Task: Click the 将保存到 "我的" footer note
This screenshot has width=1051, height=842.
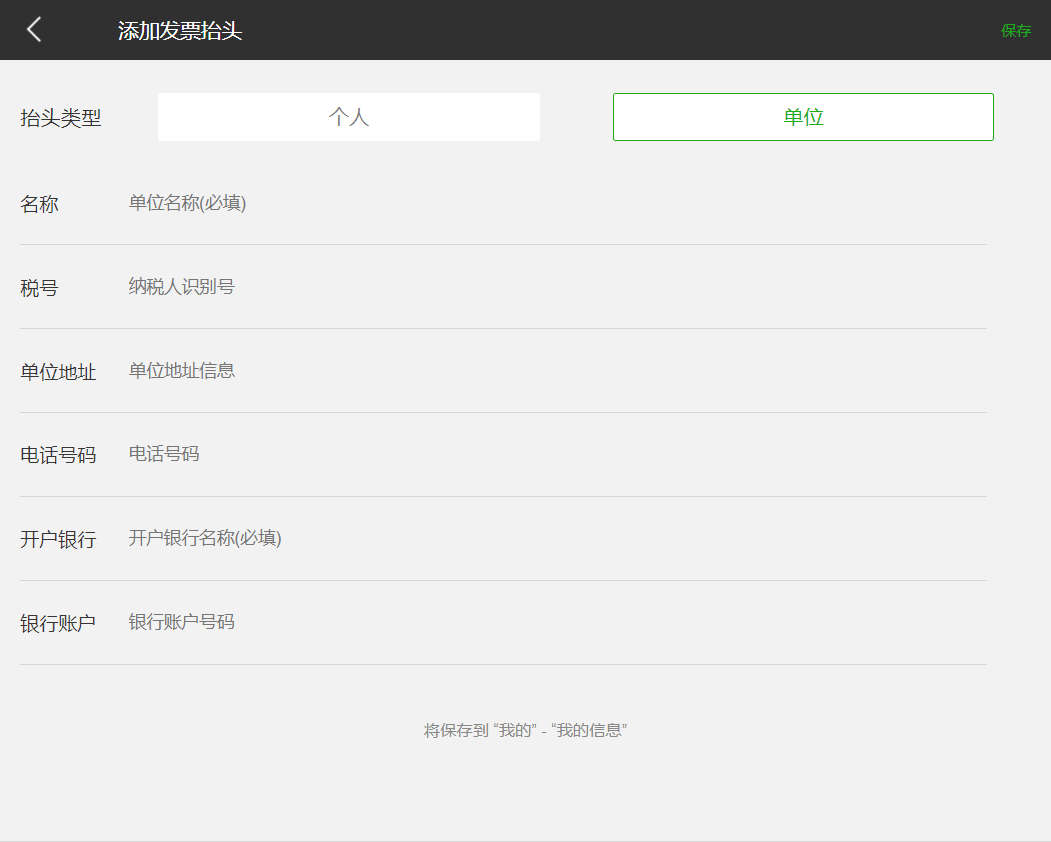Action: (x=525, y=731)
